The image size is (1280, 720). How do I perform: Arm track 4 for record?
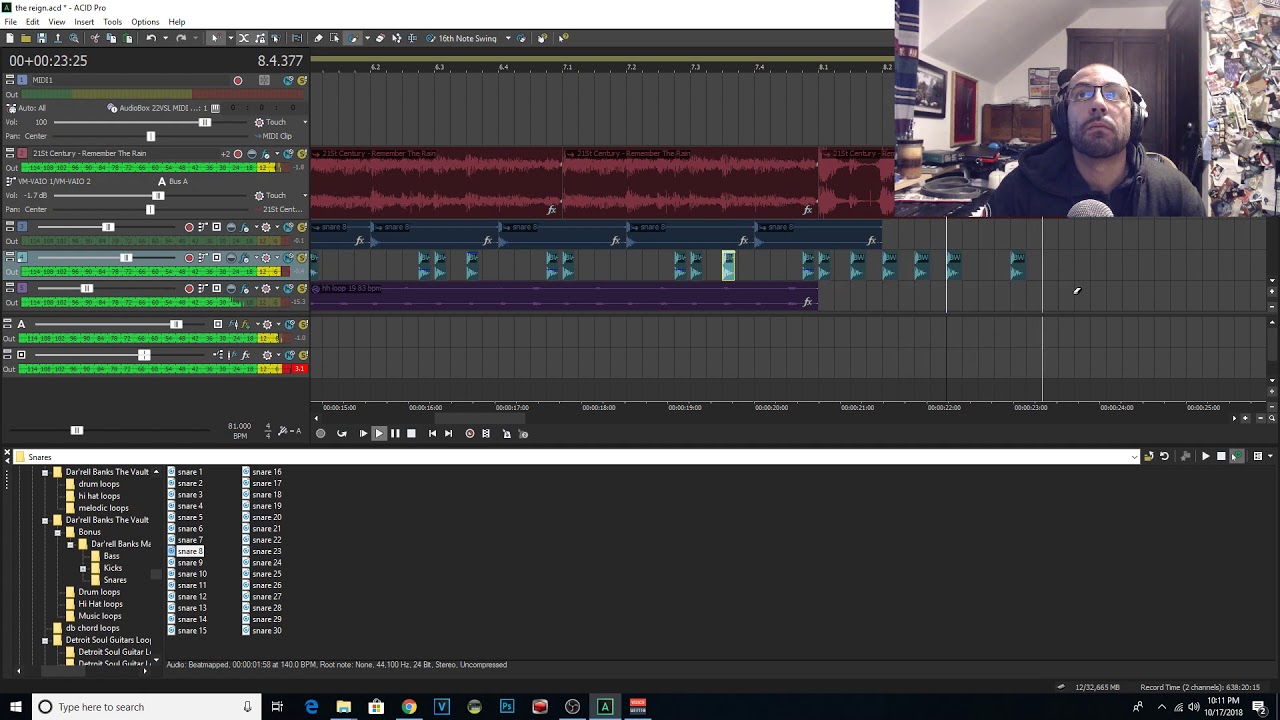point(189,258)
